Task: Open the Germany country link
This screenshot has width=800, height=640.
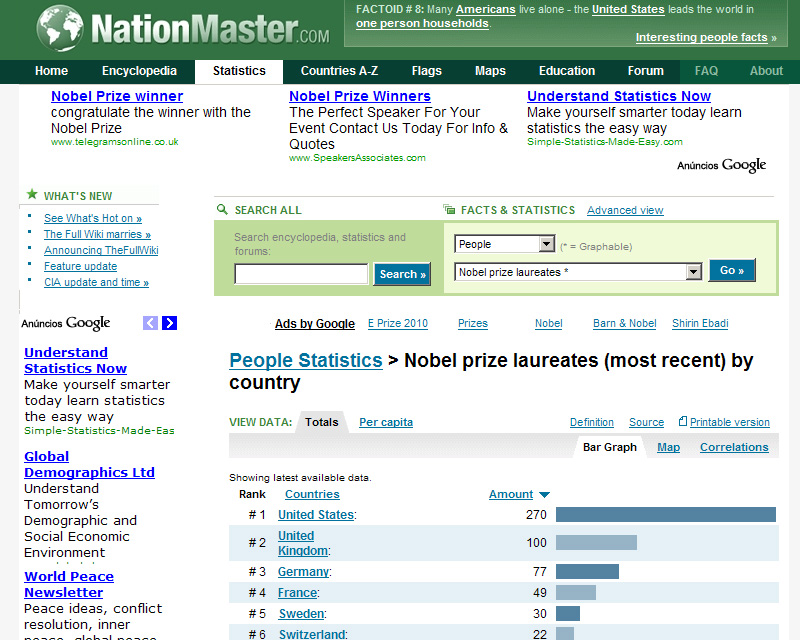Action: point(303,572)
